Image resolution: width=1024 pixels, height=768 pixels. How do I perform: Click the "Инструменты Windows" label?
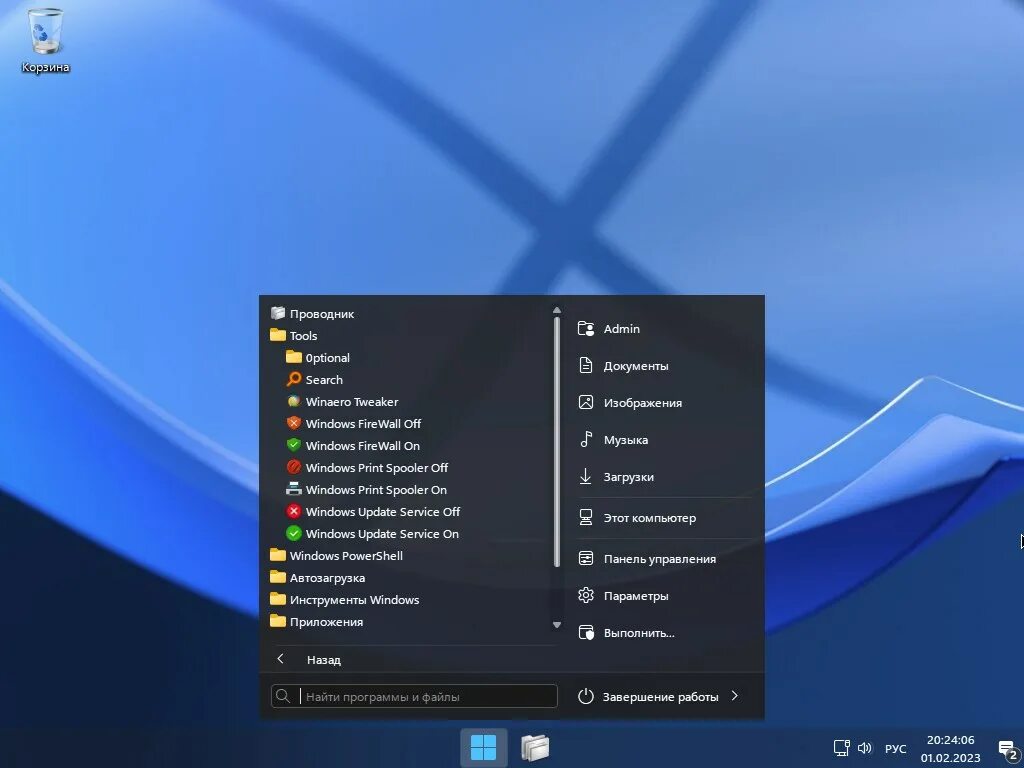click(x=355, y=600)
